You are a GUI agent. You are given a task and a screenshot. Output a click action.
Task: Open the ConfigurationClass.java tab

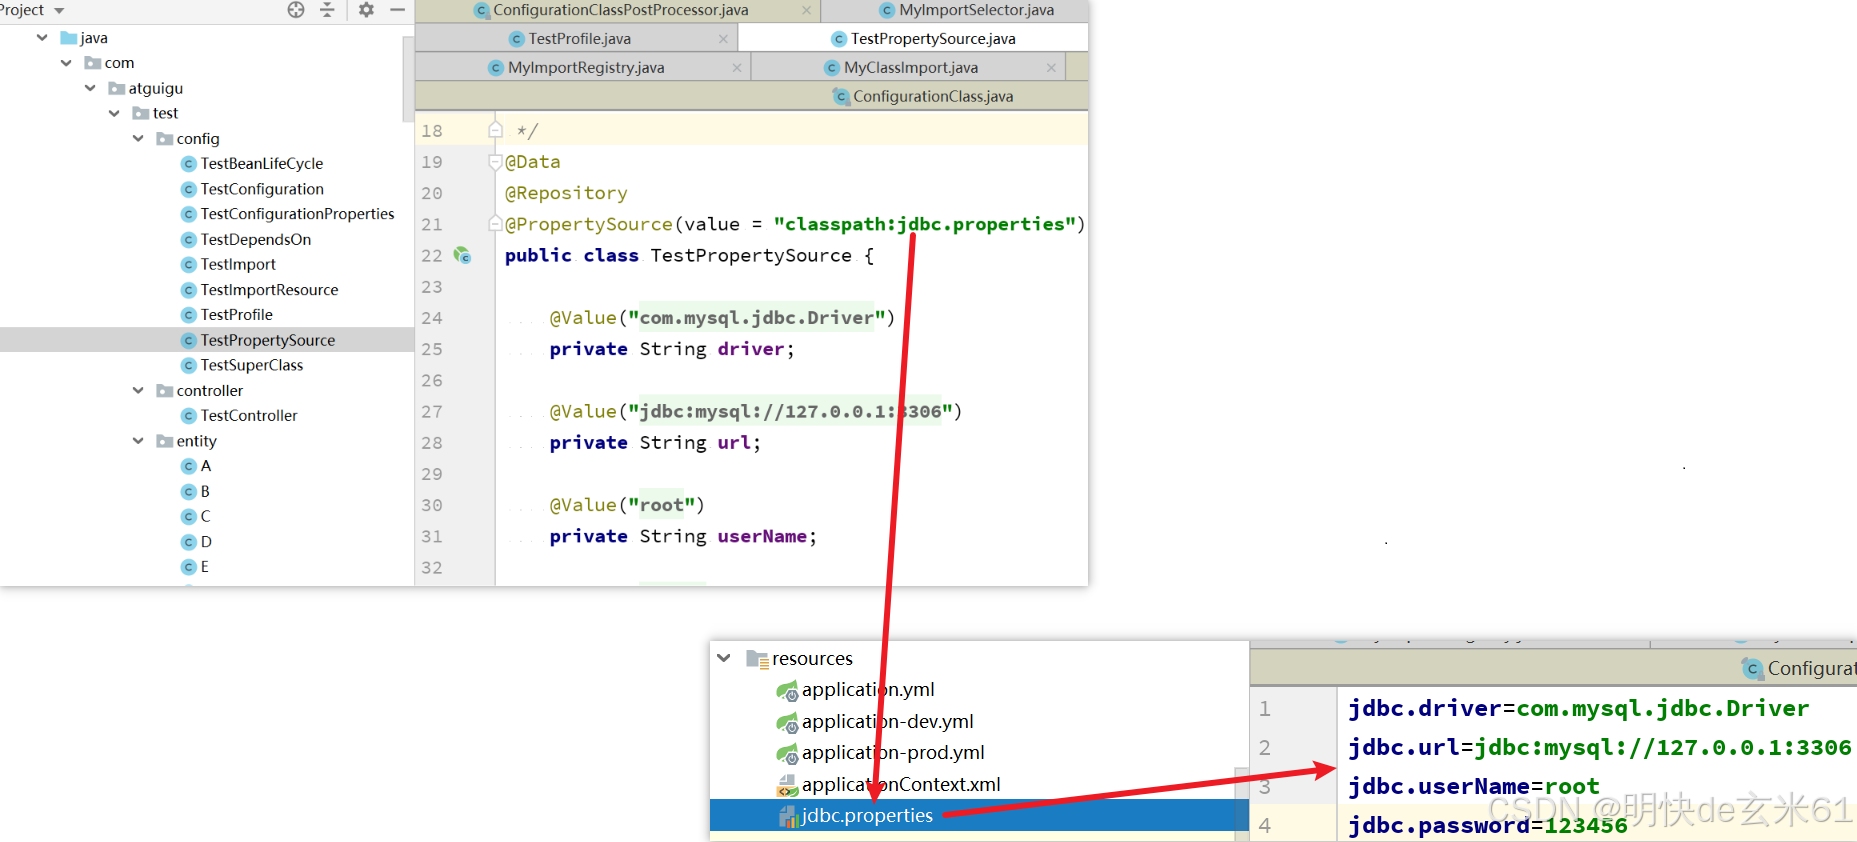[x=923, y=97]
